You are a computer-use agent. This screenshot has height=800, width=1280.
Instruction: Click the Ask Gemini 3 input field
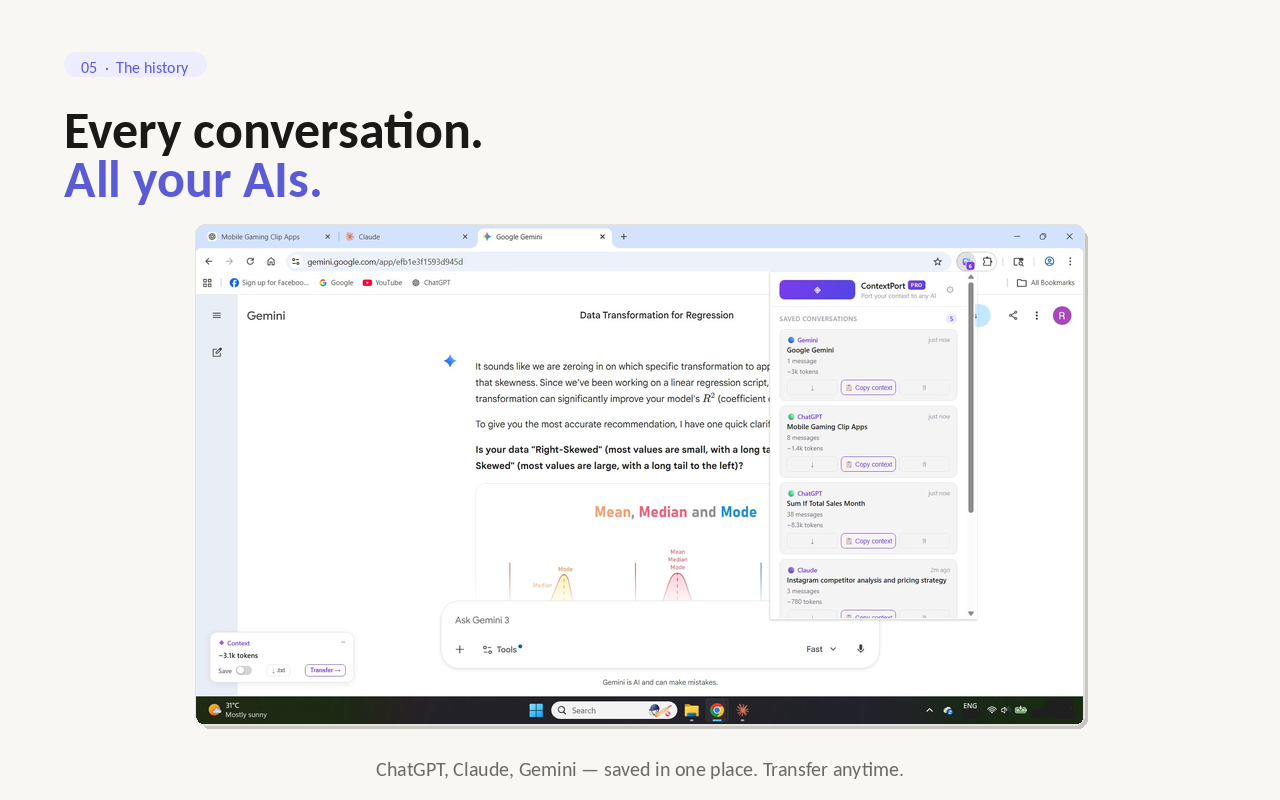pos(660,620)
